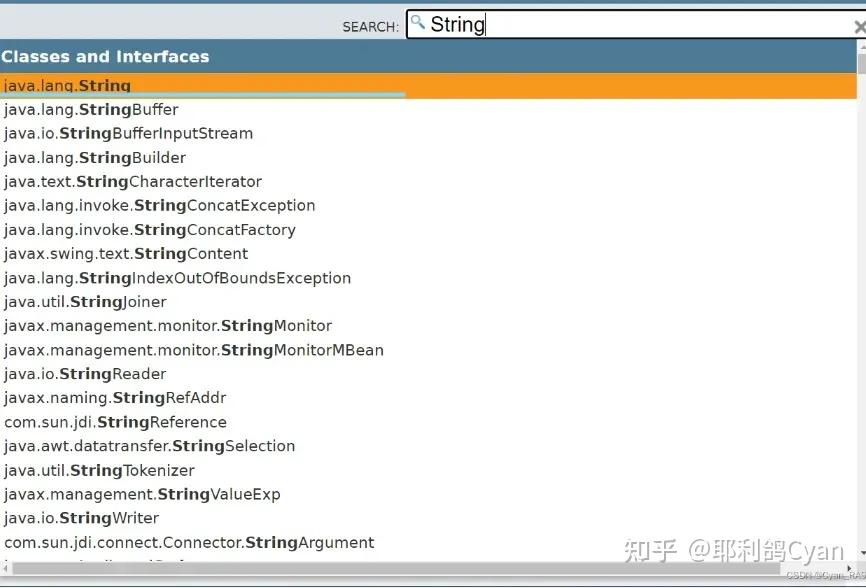Click the horizontal scrollbar at list bottom

(400, 569)
